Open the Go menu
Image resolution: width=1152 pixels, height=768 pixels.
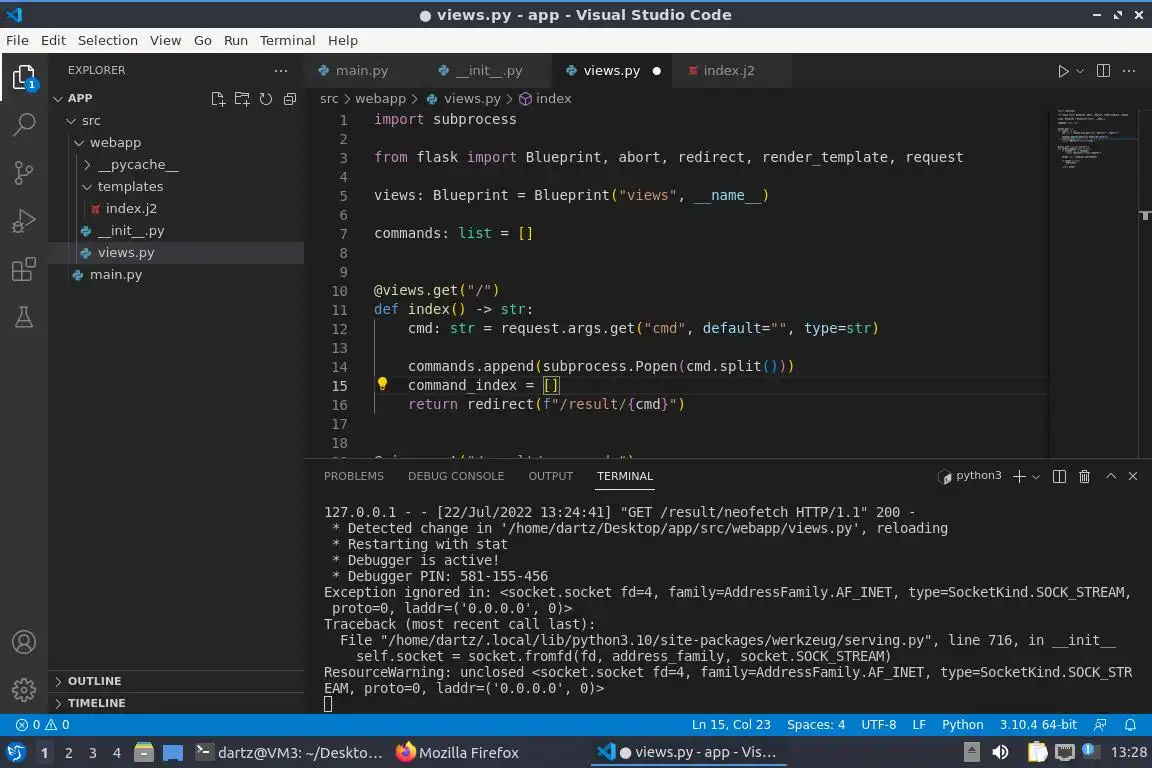click(203, 40)
